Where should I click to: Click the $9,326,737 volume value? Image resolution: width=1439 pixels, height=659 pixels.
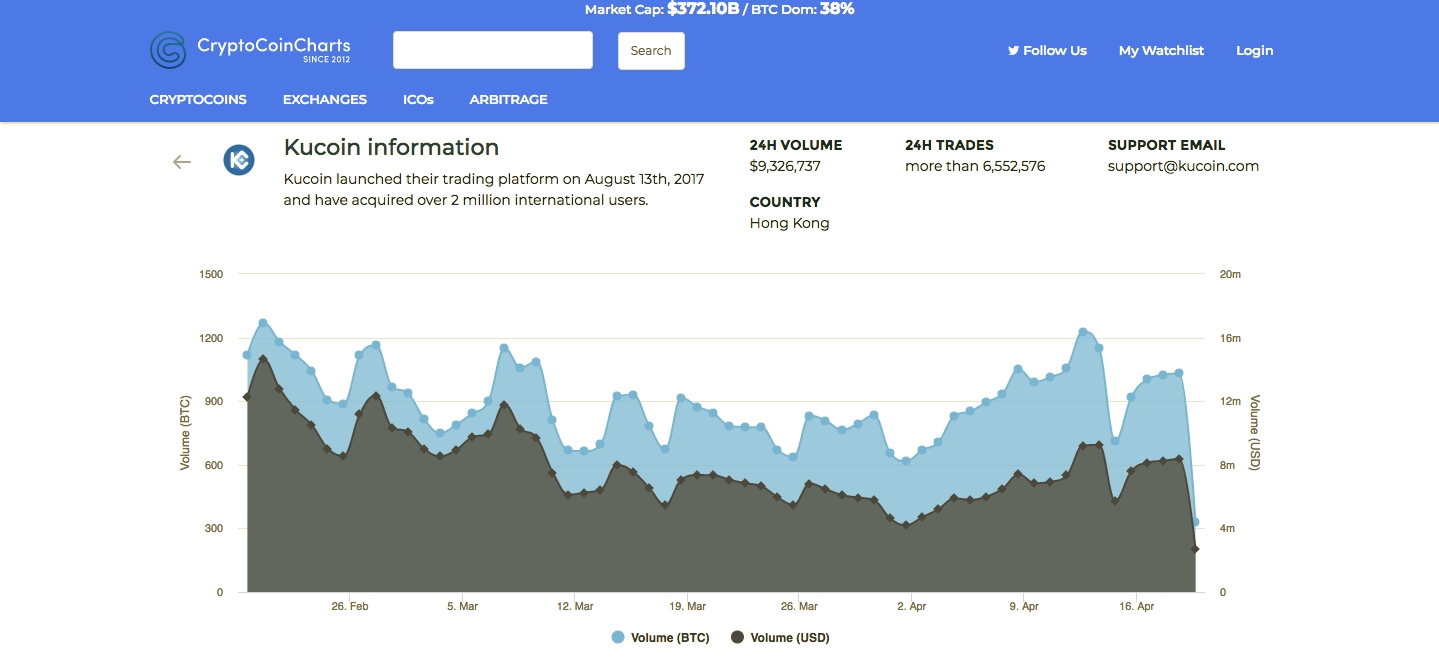coord(785,166)
